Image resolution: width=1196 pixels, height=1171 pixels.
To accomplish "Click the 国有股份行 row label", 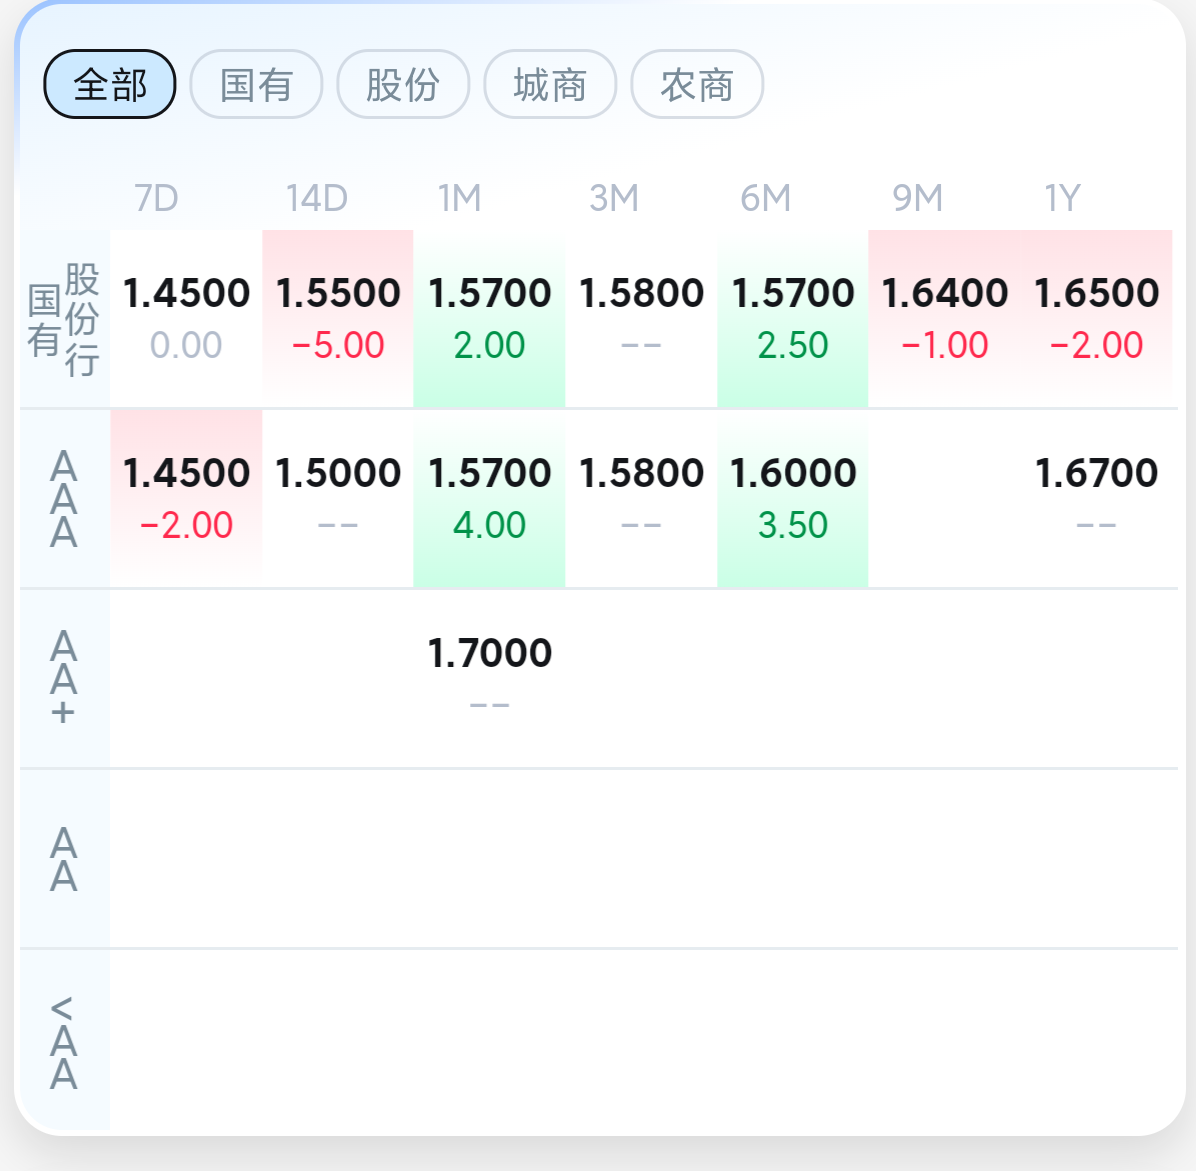I will pyautogui.click(x=64, y=319).
